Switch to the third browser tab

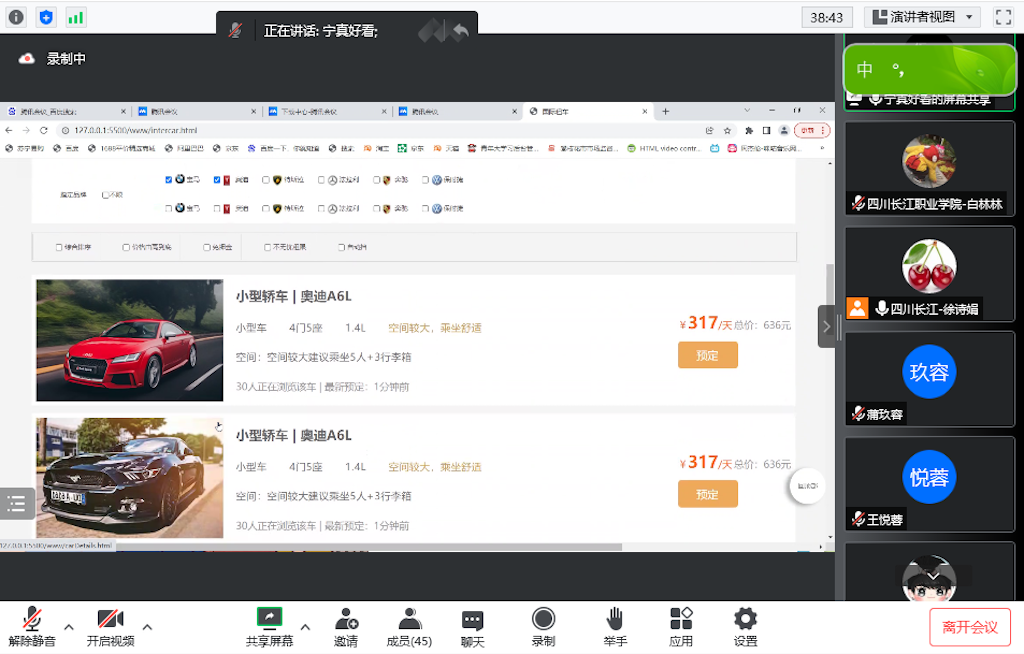[327, 111]
